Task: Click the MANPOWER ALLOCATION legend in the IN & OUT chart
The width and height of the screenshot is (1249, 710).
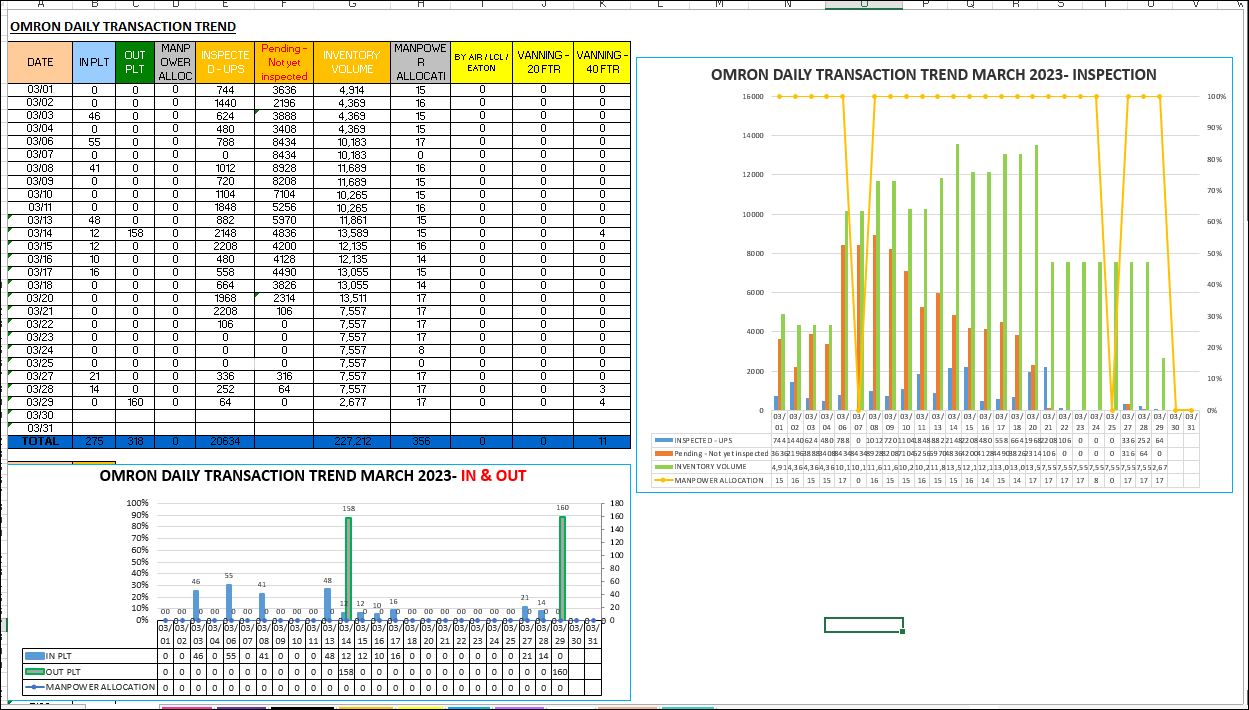Action: pyautogui.click(x=90, y=687)
